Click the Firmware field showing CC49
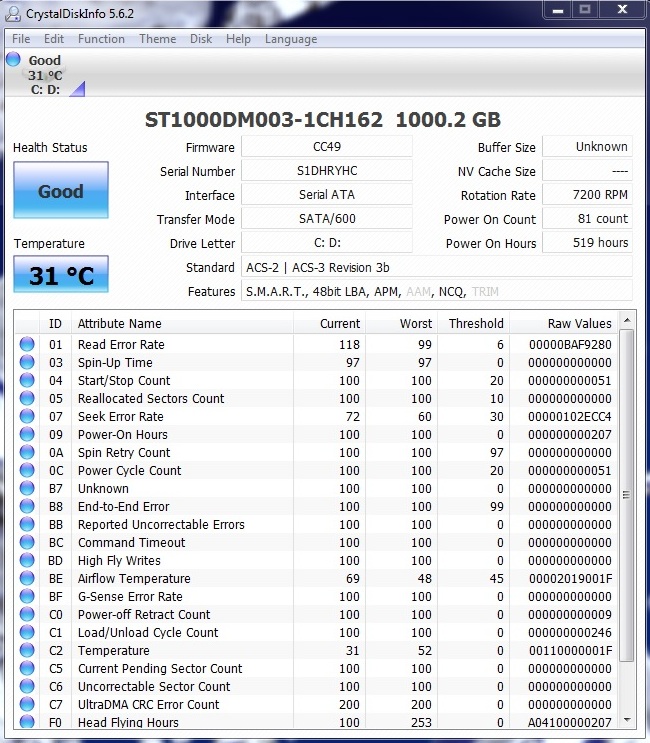650x743 pixels. (x=327, y=146)
